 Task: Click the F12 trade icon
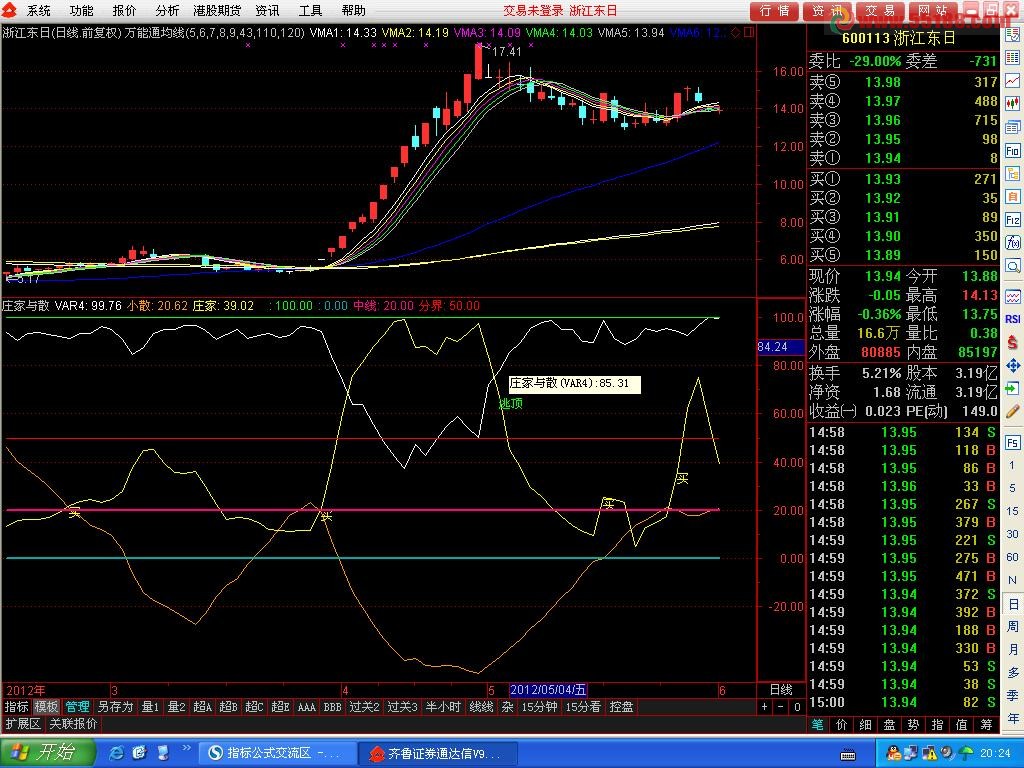(x=1013, y=219)
